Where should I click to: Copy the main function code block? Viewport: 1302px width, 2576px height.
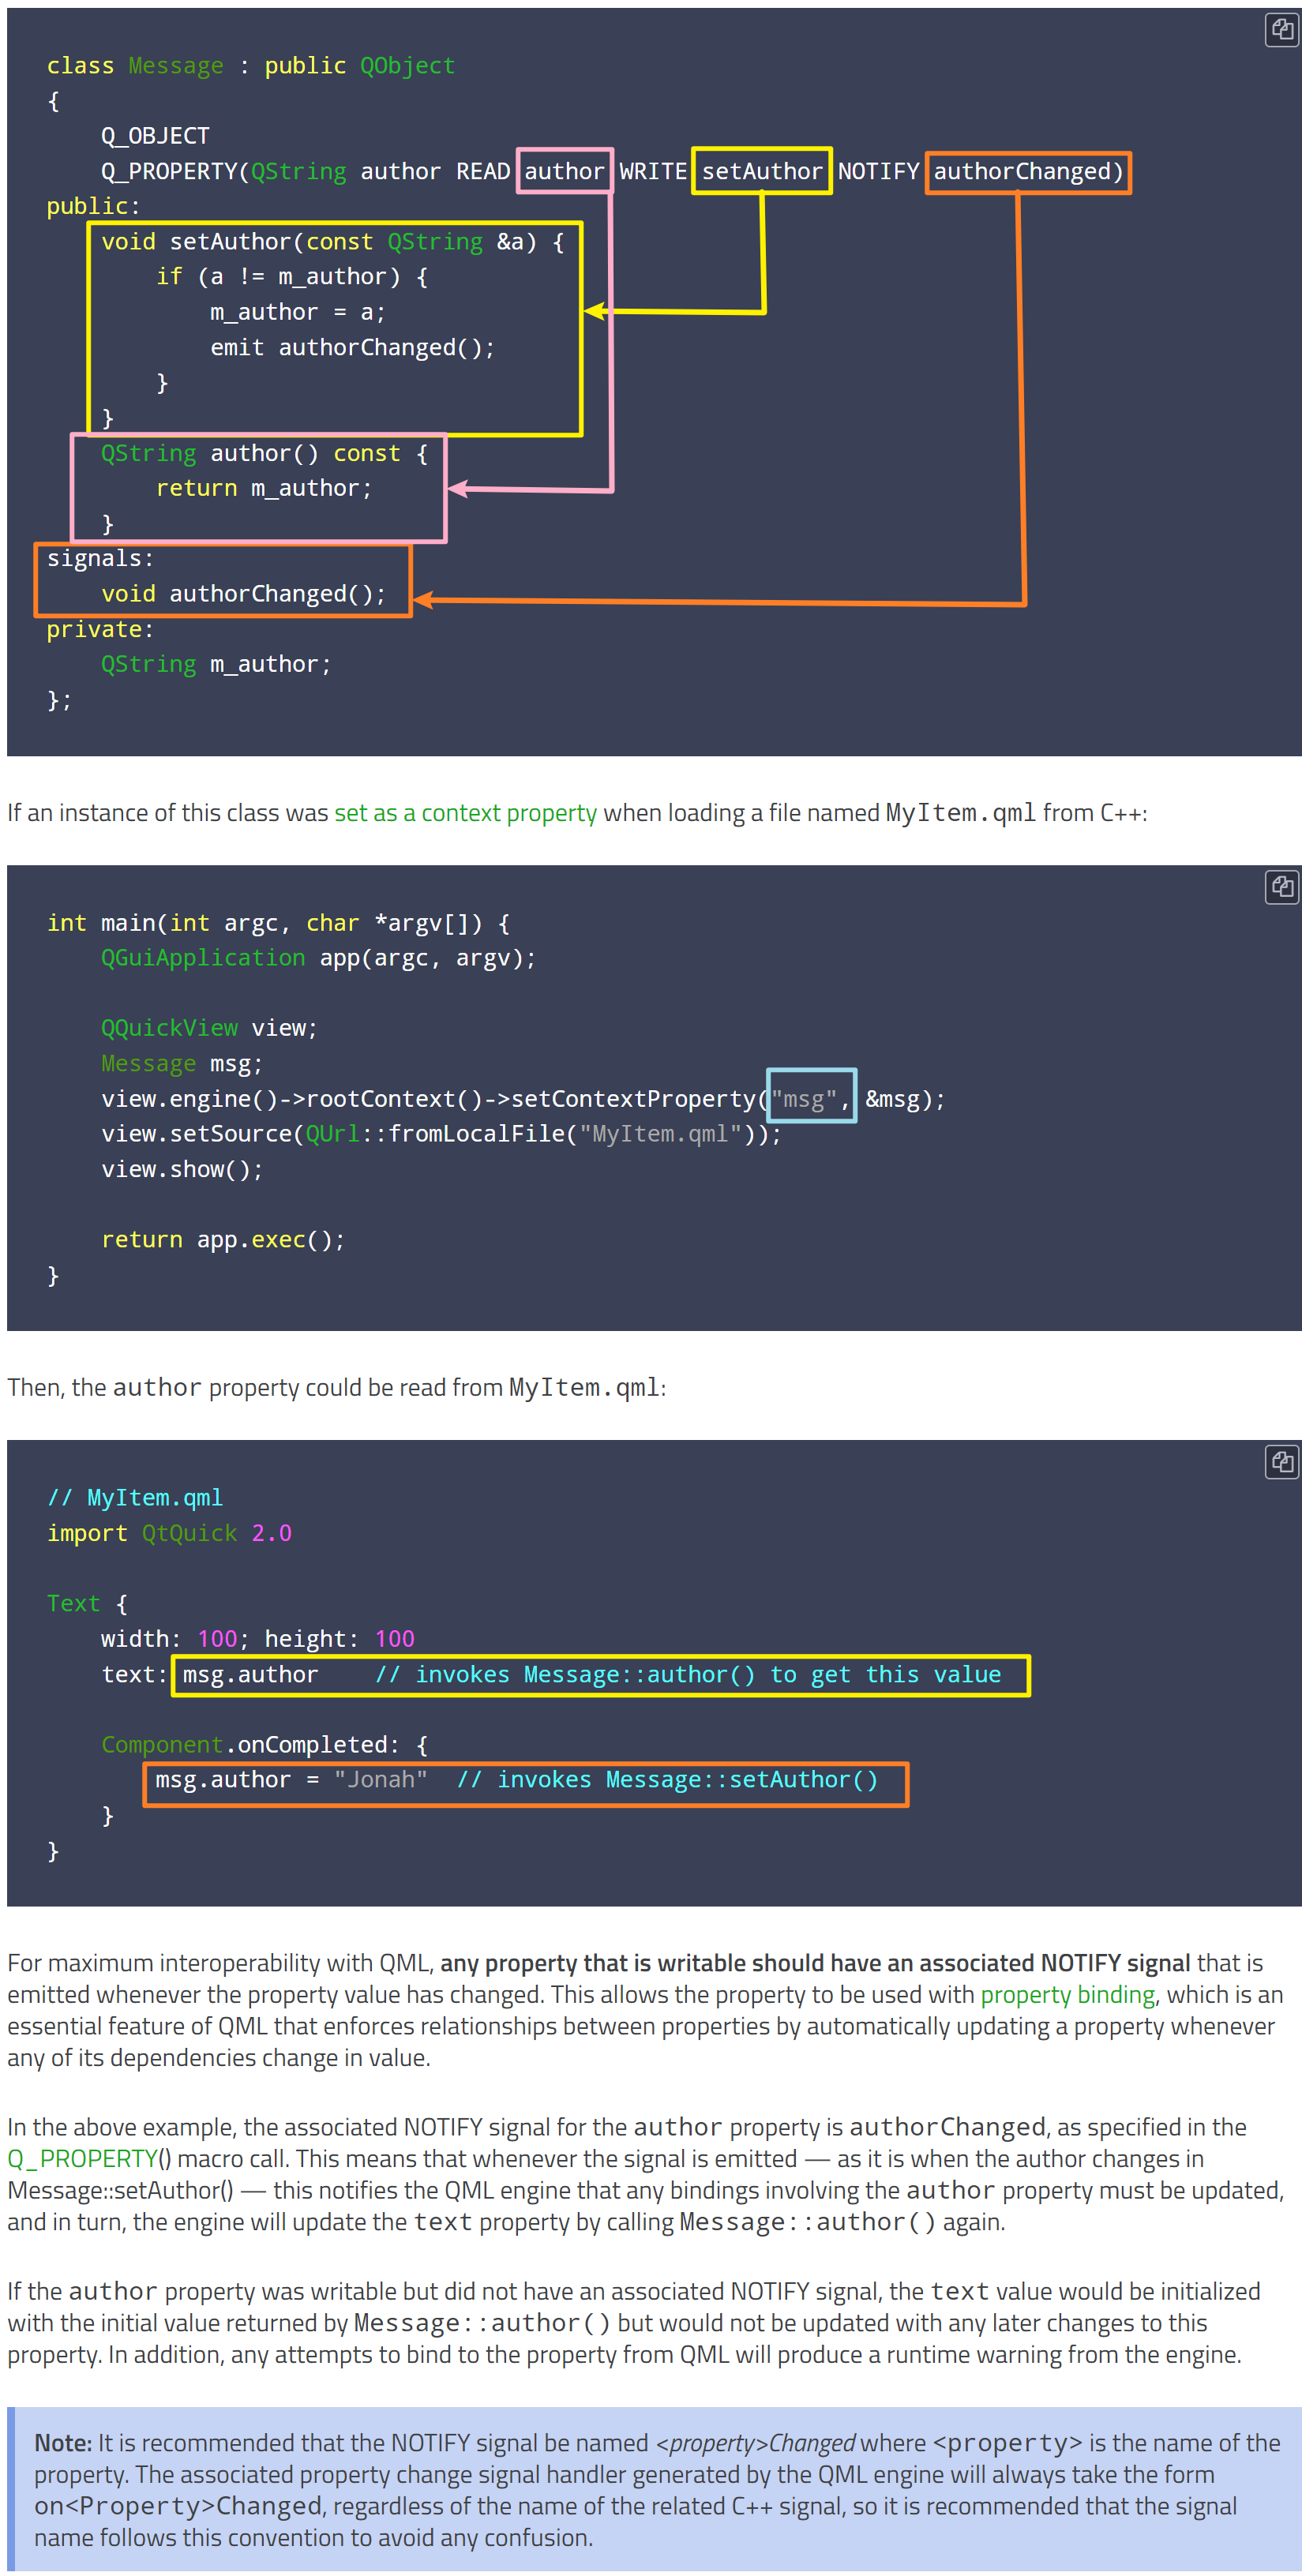point(1281,887)
